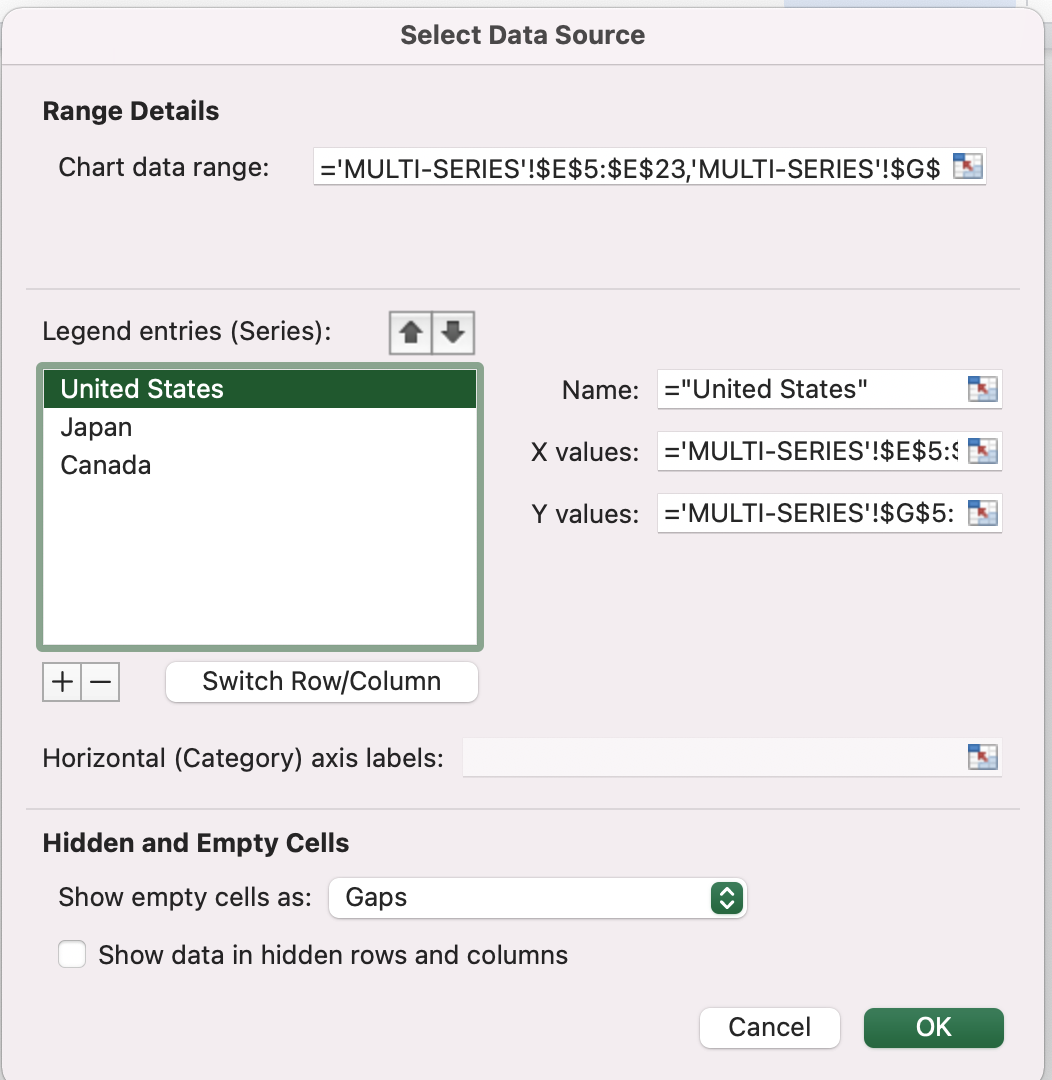Move the selected series down with the arrow icon

click(x=454, y=332)
